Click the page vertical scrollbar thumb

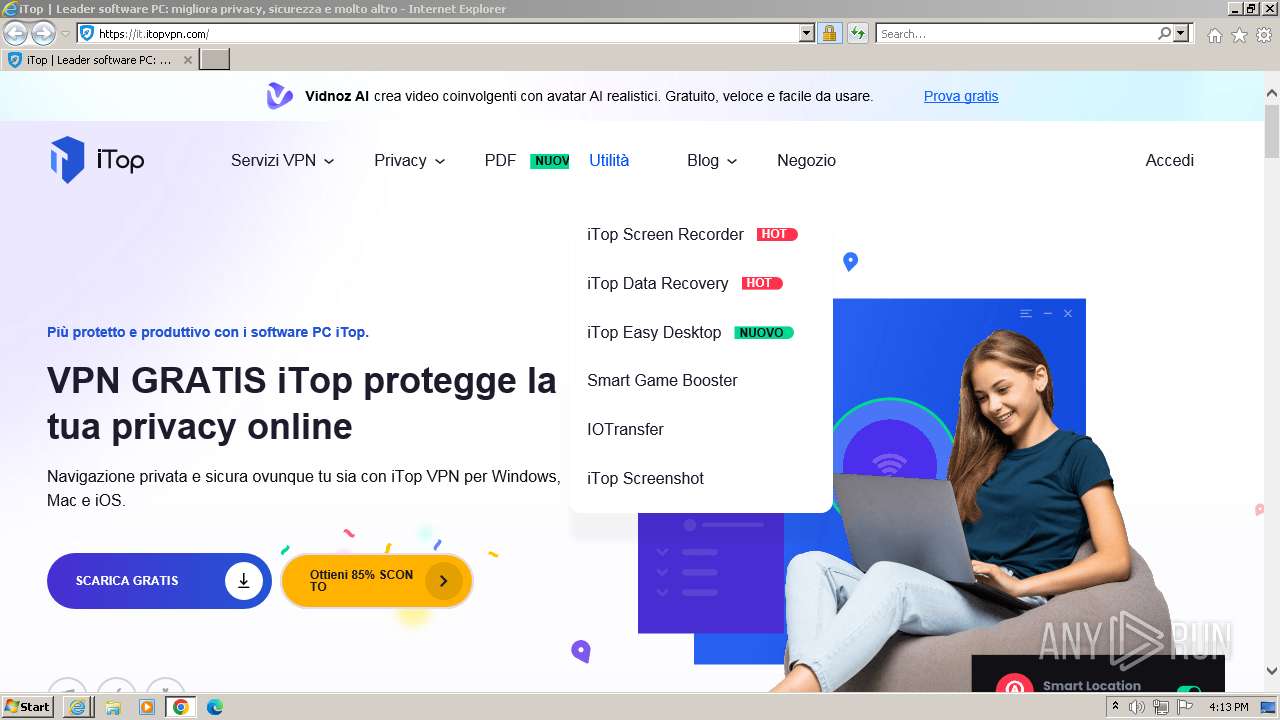tap(1272, 130)
